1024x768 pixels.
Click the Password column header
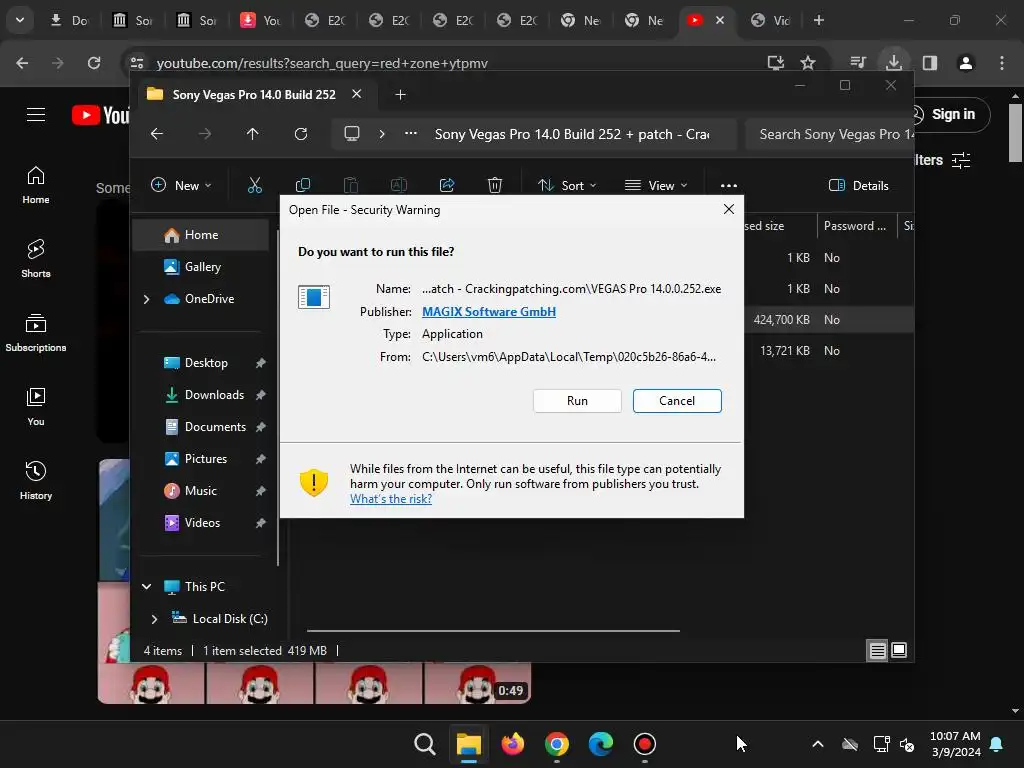(x=856, y=226)
